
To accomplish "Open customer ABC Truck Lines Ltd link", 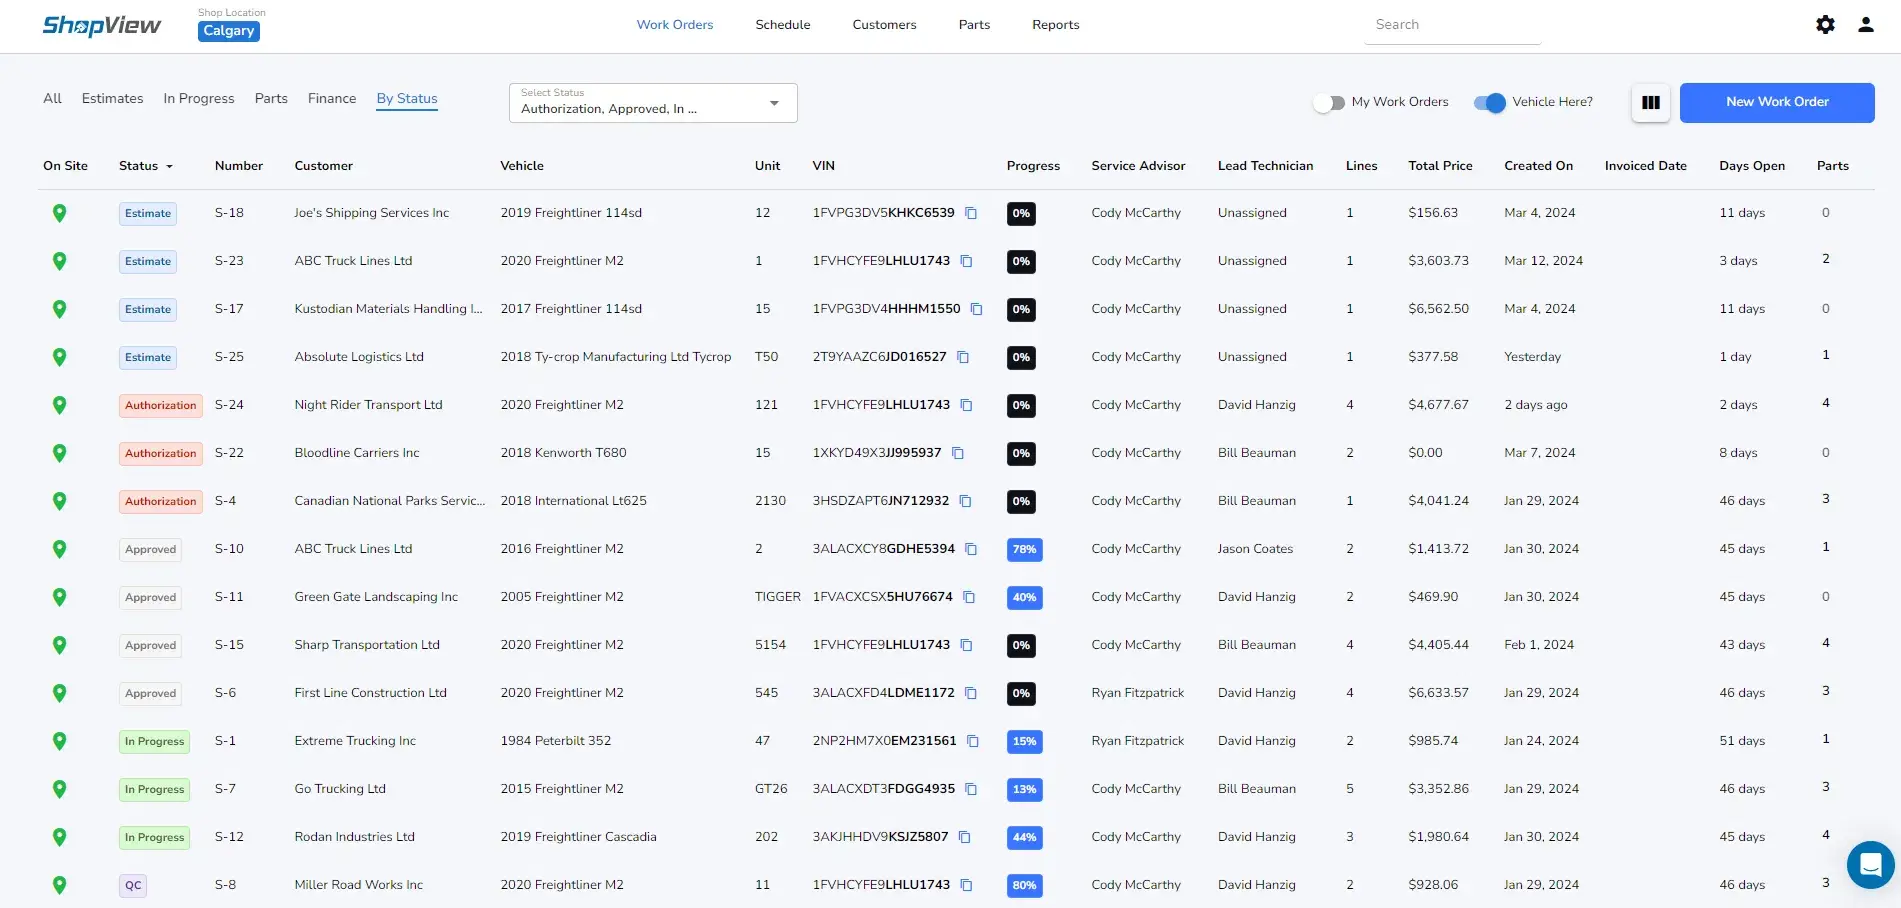I will coord(353,261).
